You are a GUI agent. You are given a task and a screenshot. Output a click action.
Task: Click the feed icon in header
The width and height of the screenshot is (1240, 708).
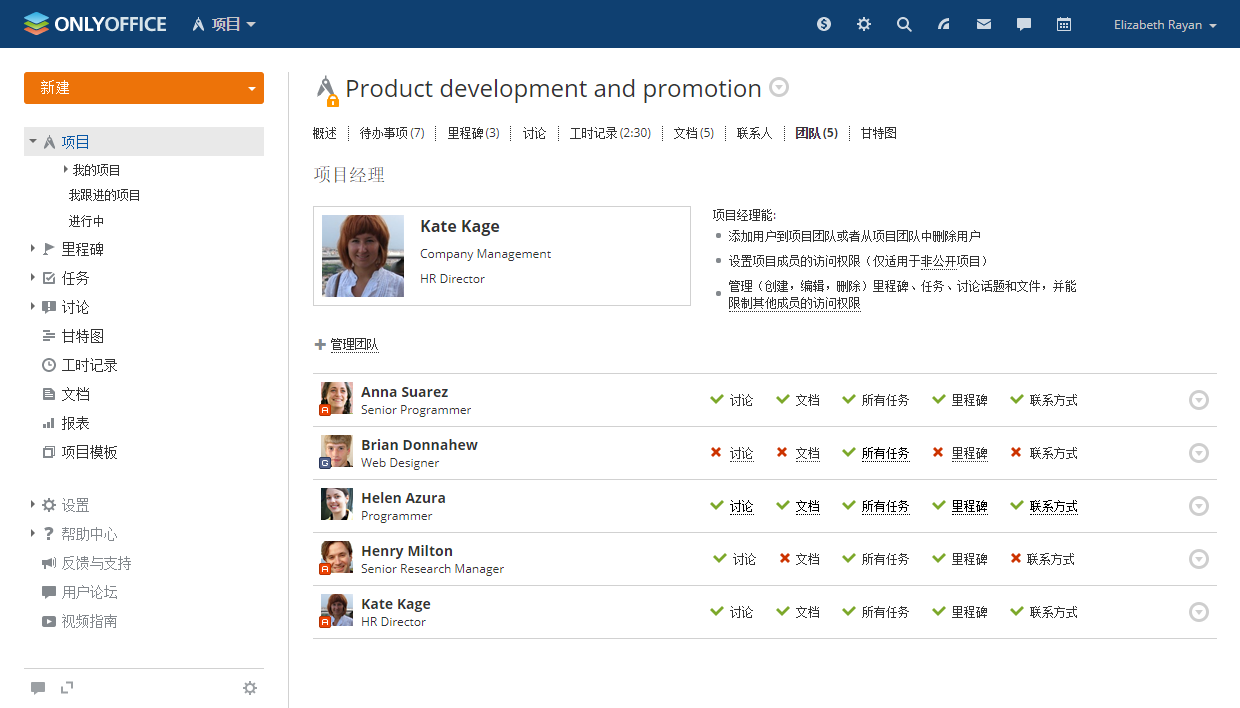pyautogui.click(x=944, y=24)
